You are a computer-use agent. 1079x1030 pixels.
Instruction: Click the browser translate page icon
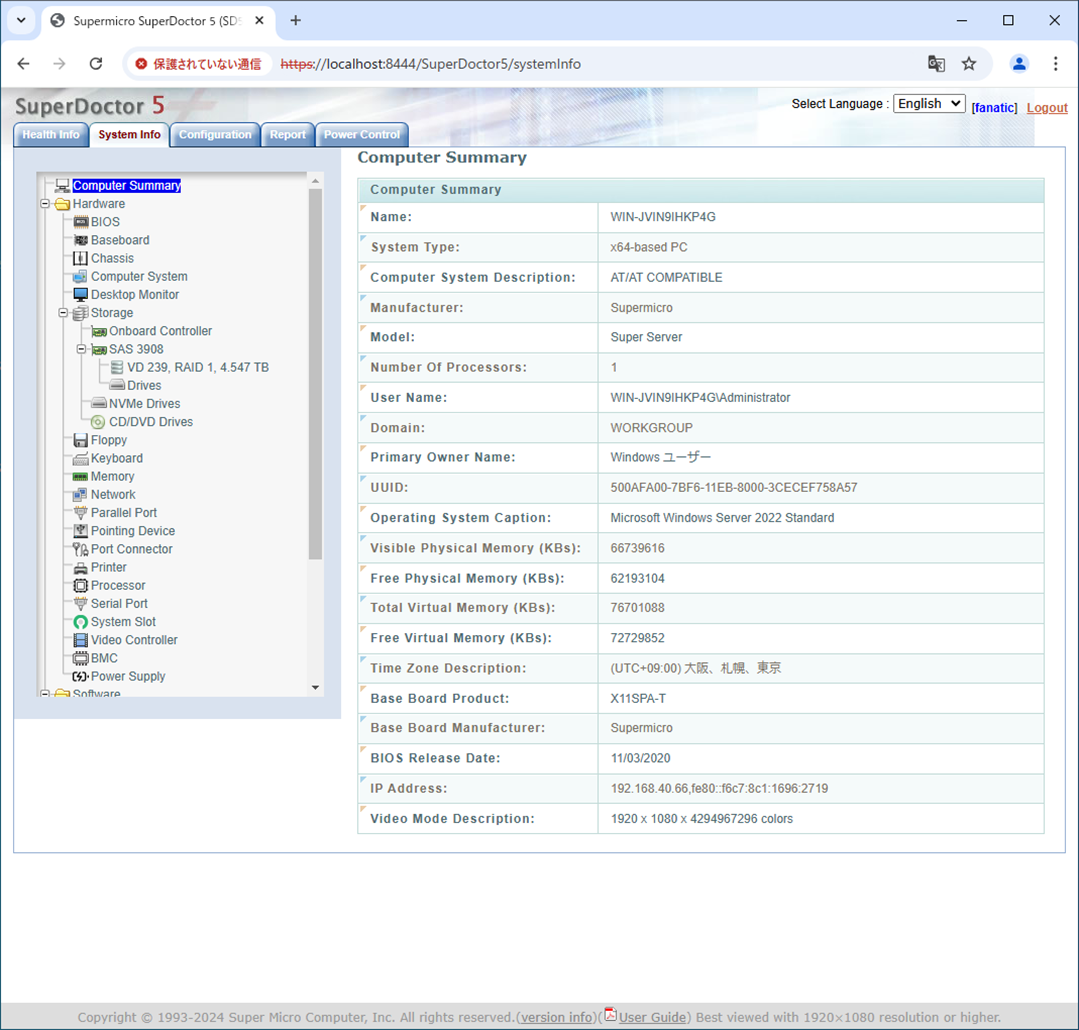tap(936, 64)
